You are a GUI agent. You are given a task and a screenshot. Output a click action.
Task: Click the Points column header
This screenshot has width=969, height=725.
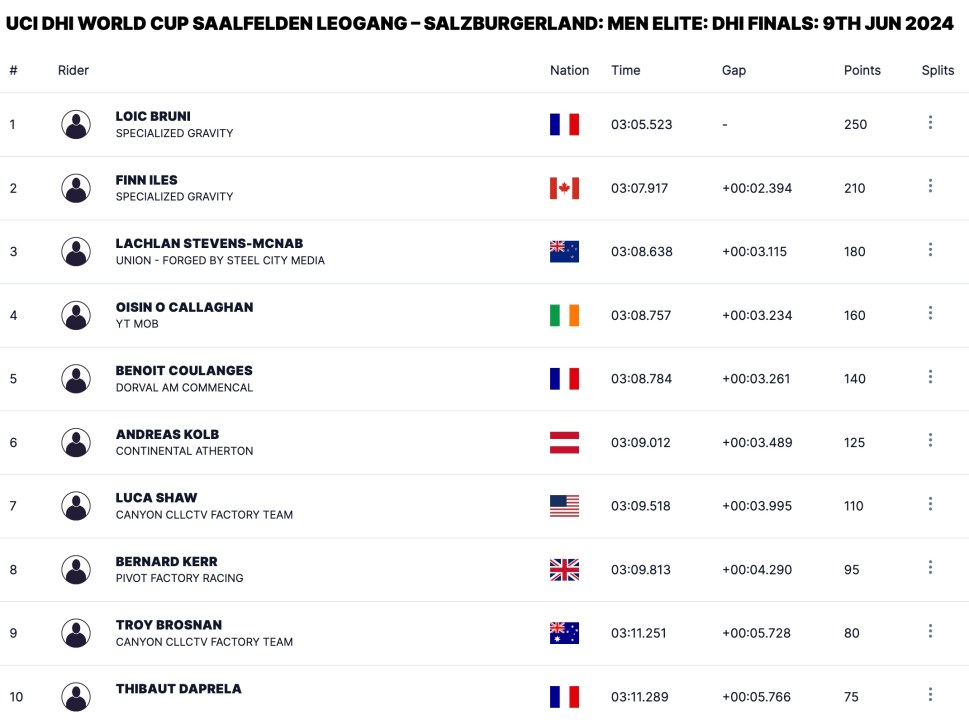click(862, 70)
